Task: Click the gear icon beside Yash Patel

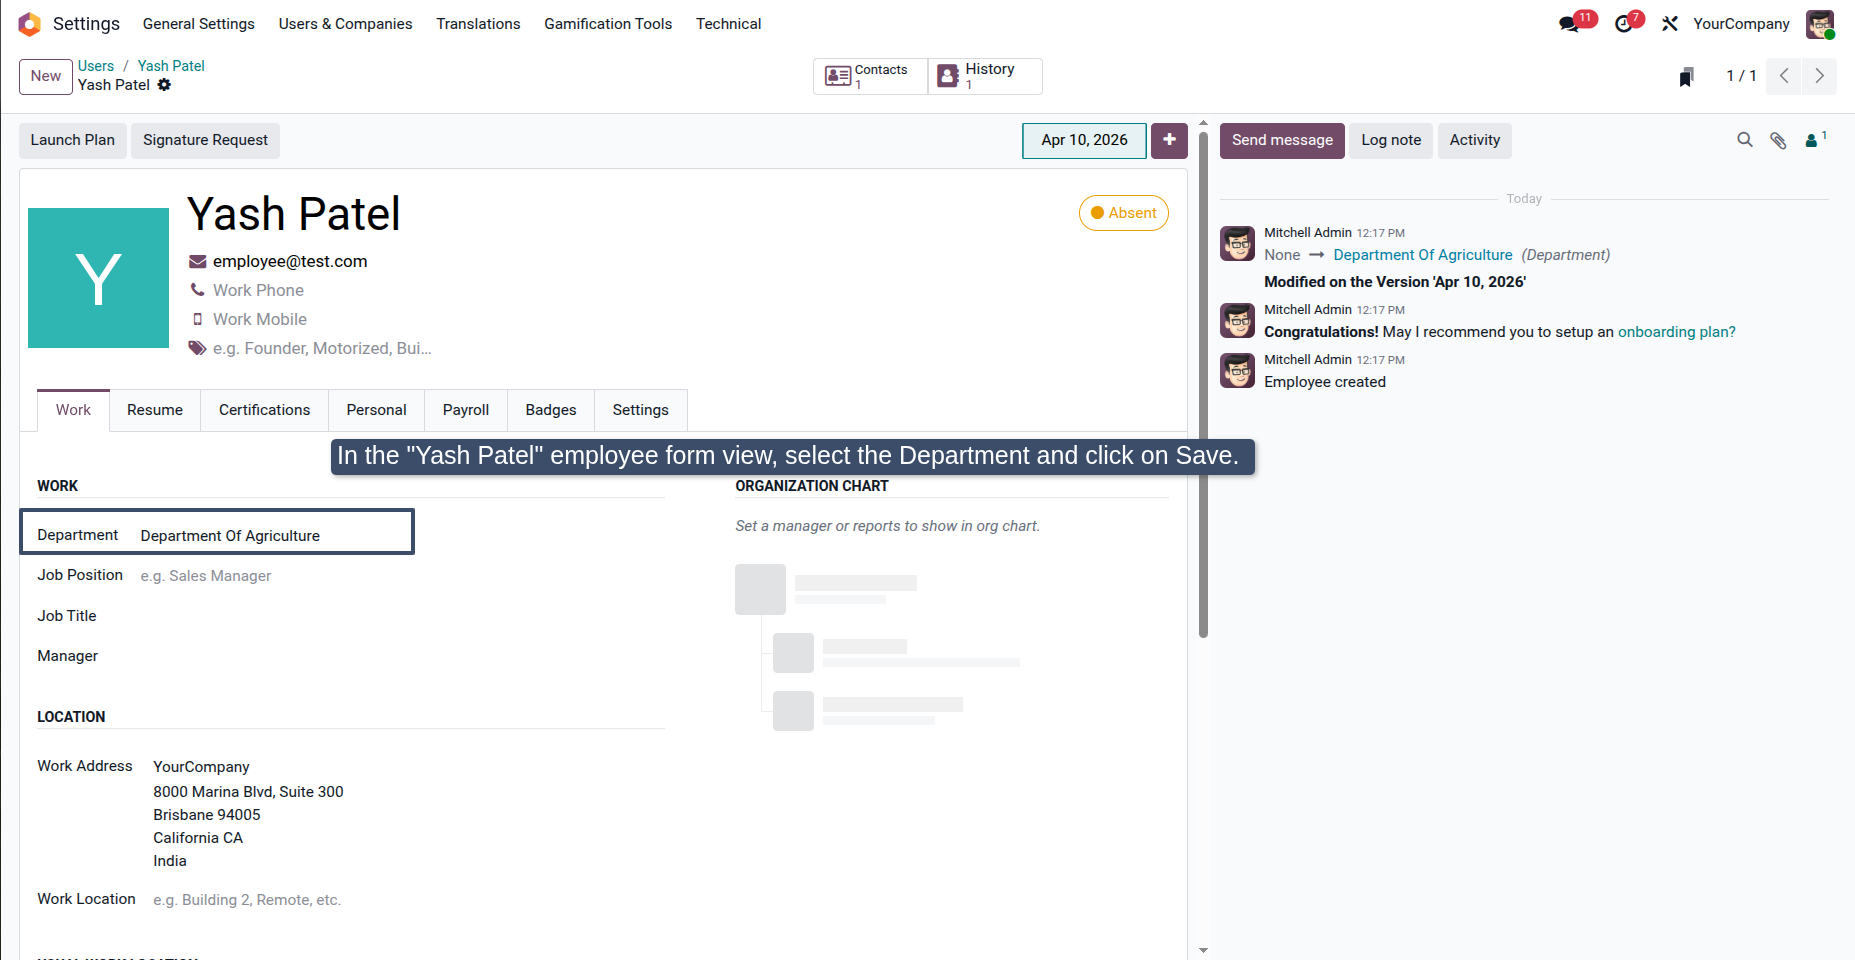Action: [164, 85]
